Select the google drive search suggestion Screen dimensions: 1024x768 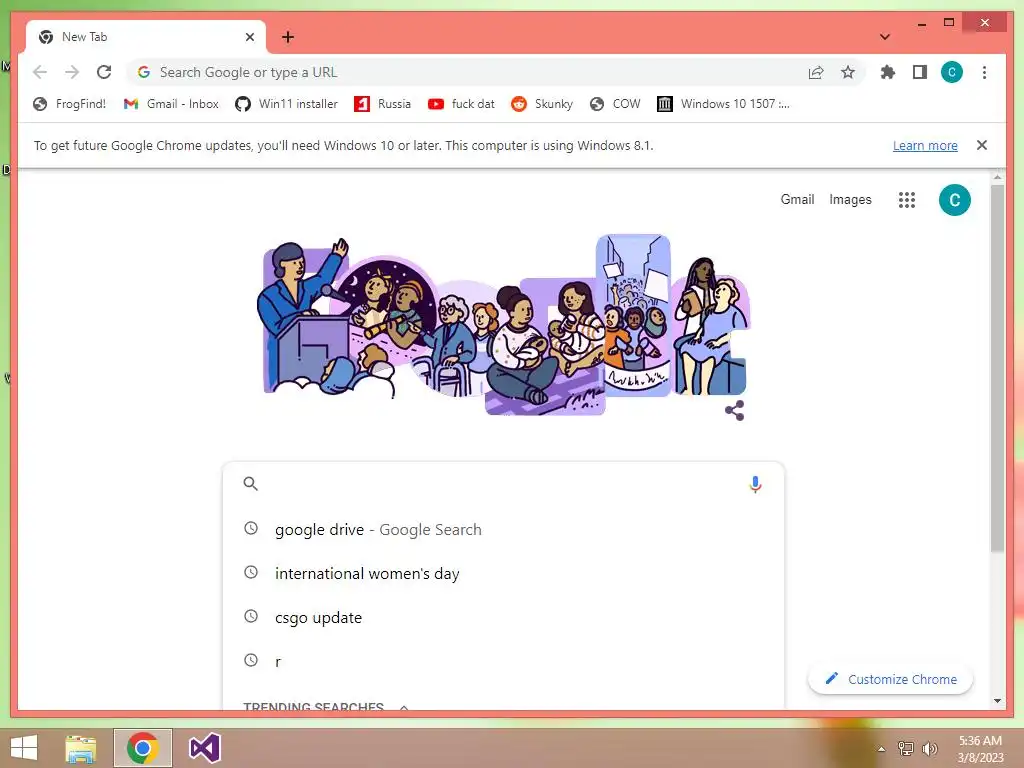click(503, 529)
